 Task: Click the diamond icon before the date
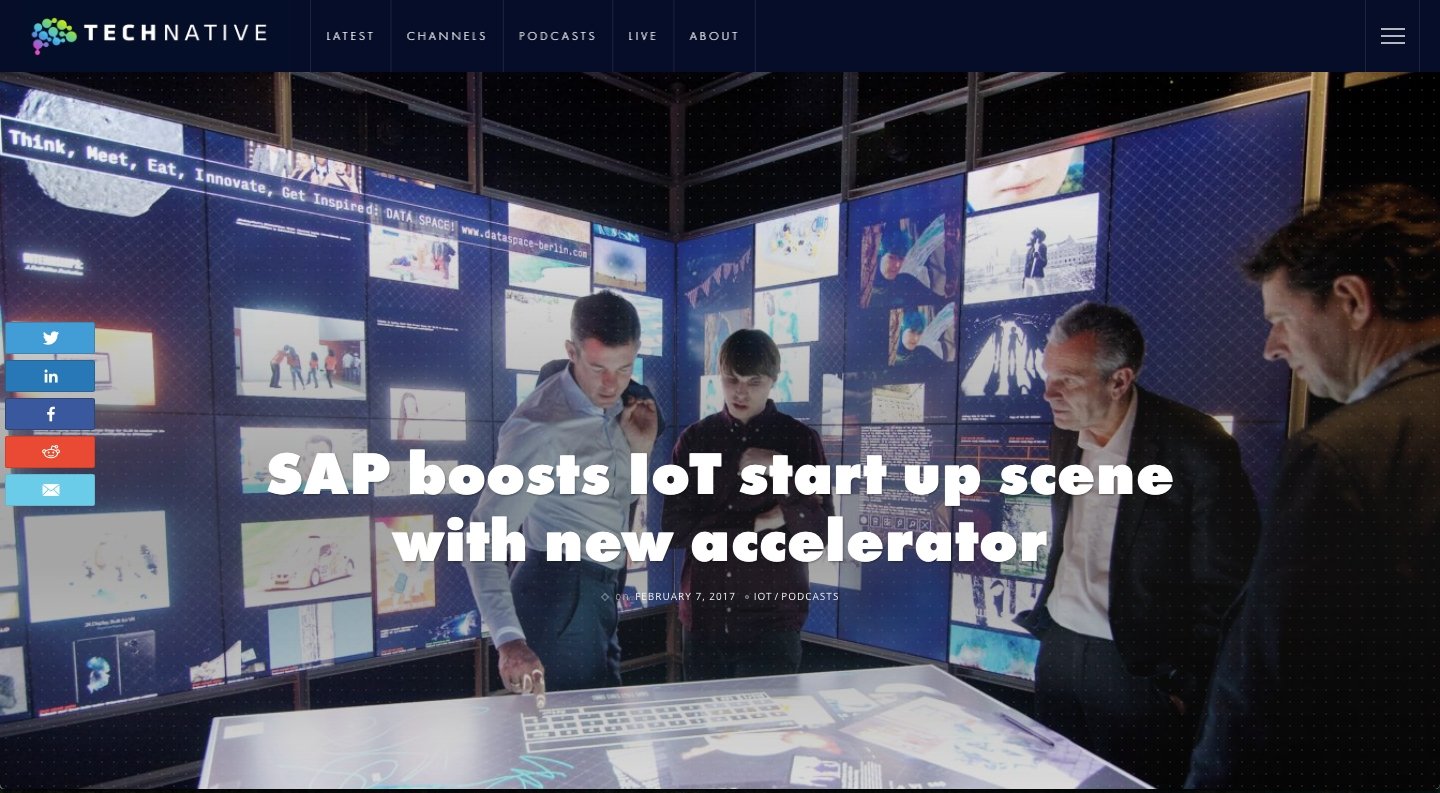pos(605,597)
